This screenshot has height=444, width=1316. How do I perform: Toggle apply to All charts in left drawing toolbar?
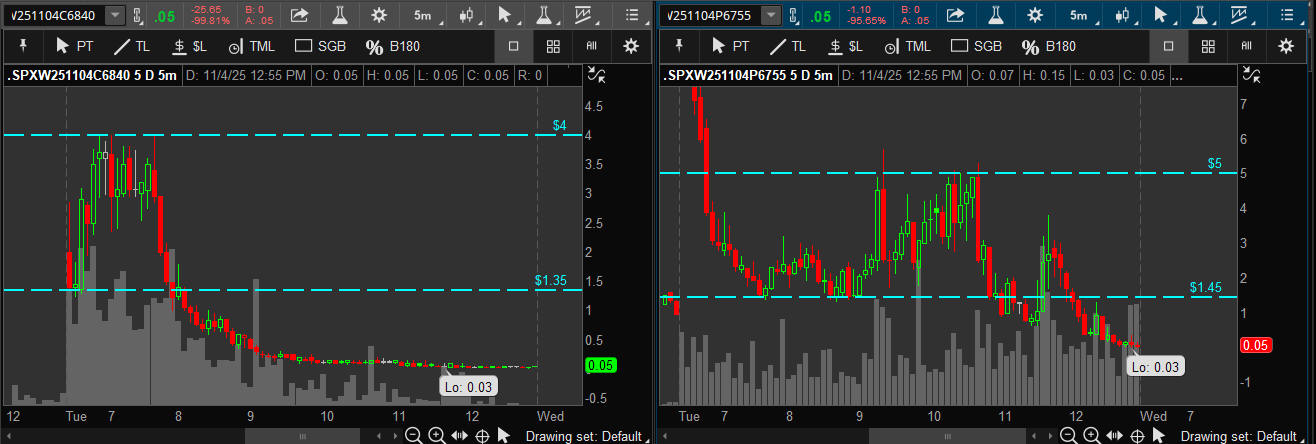(591, 46)
